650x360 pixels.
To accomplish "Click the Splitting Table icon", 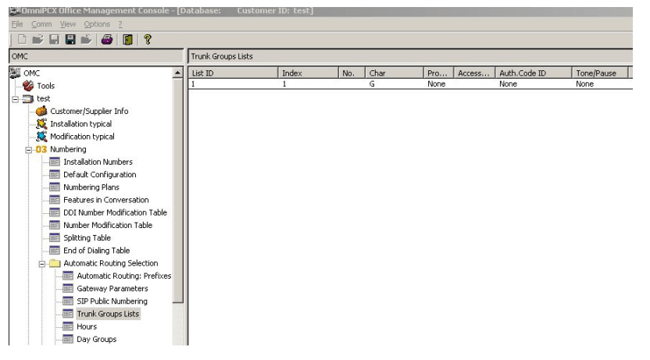I will click(55, 238).
